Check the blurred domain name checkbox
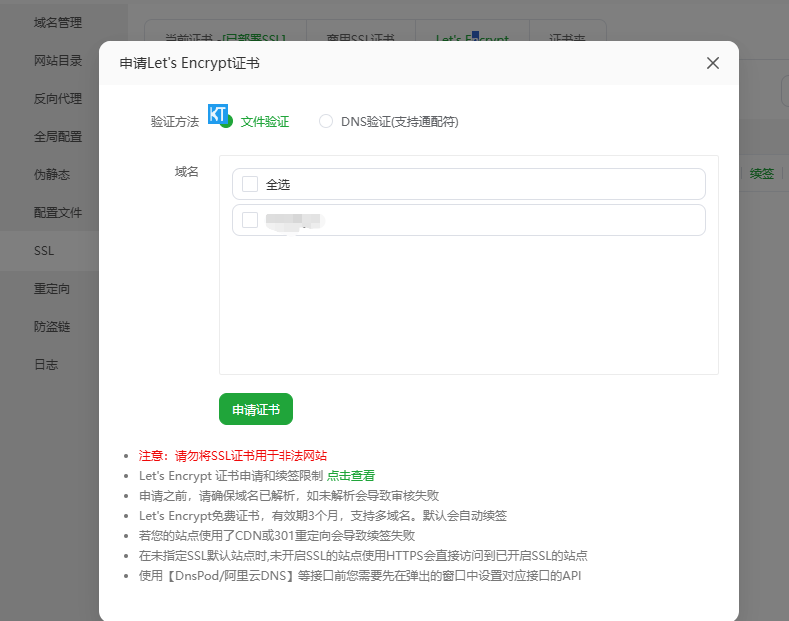The width and height of the screenshot is (789, 621). click(250, 220)
